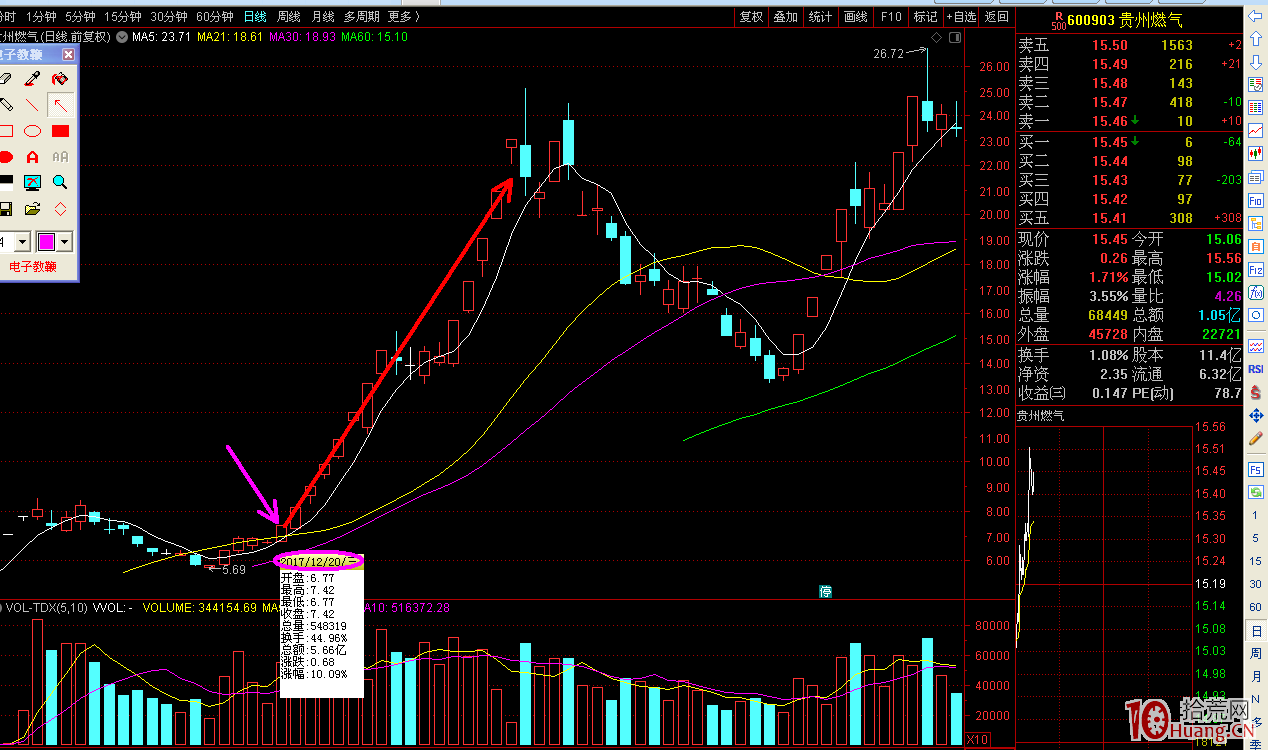This screenshot has height=750, width=1268.
Task: Open the magenta color dropdown in palette
Action: 65,242
